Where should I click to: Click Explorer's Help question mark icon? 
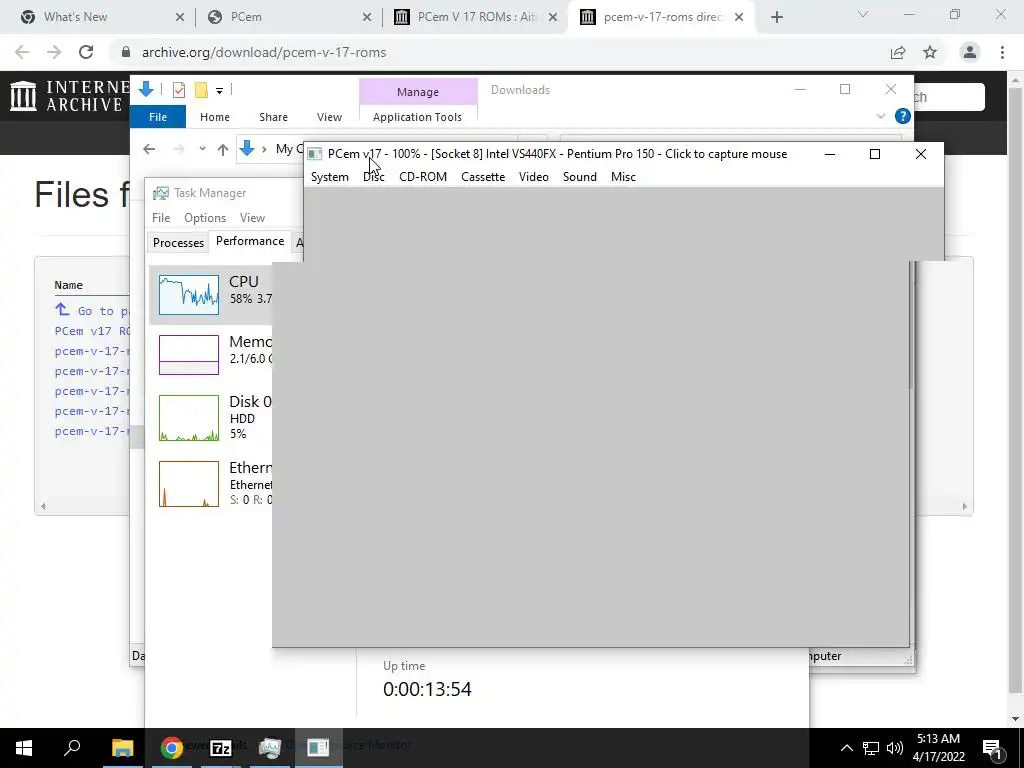903,116
